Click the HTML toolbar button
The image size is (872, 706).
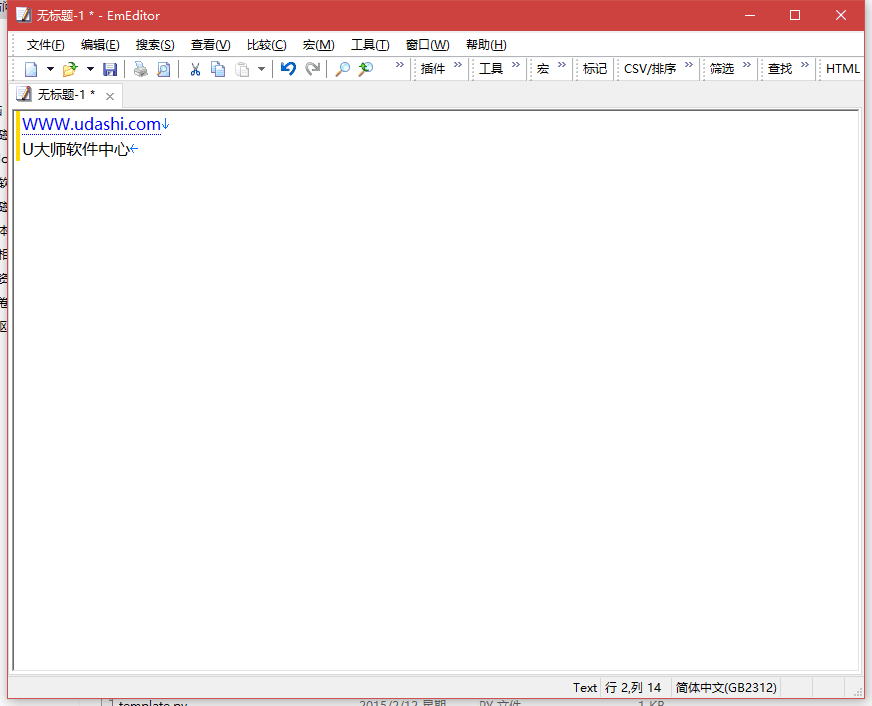coord(842,68)
